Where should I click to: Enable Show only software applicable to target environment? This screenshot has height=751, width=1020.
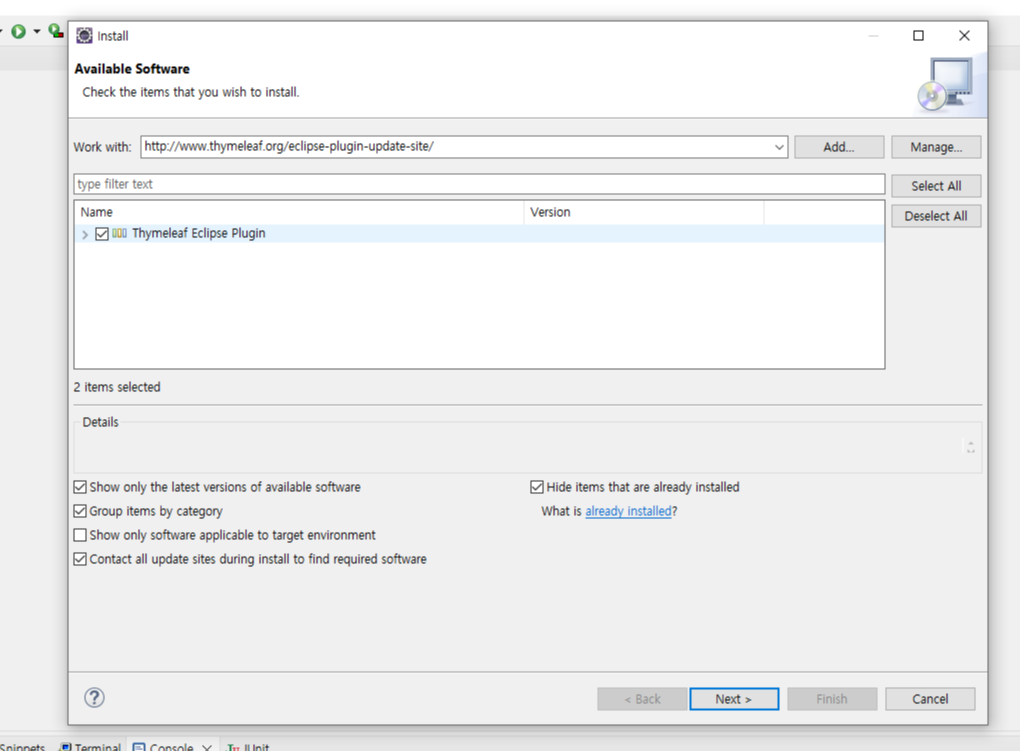click(x=80, y=535)
